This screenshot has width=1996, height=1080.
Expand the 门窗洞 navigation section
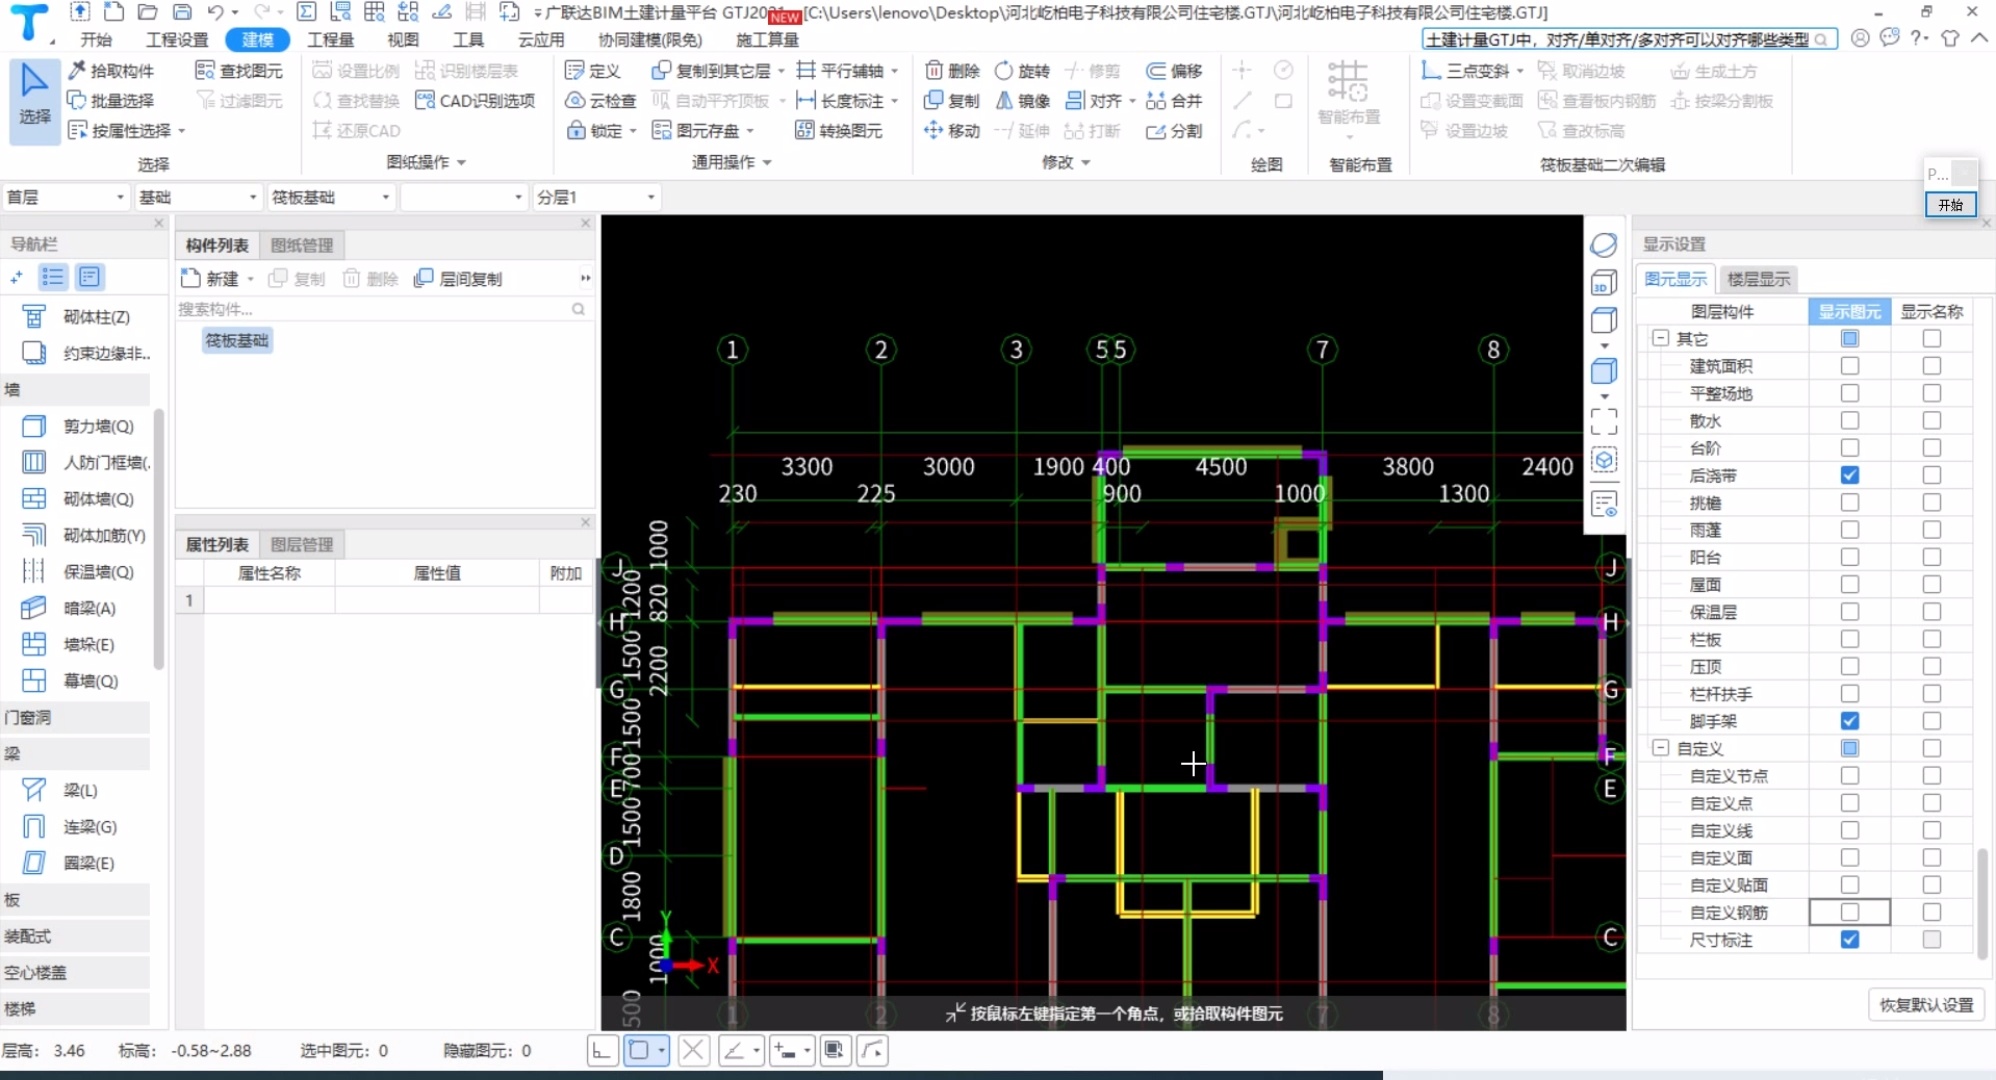[76, 718]
